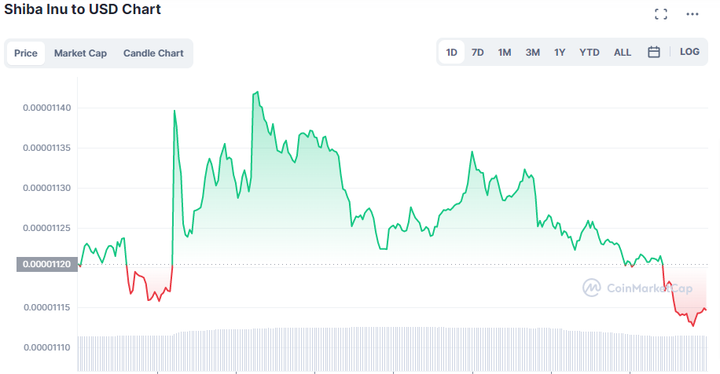
Task: Select the ALL time range
Action: point(622,52)
